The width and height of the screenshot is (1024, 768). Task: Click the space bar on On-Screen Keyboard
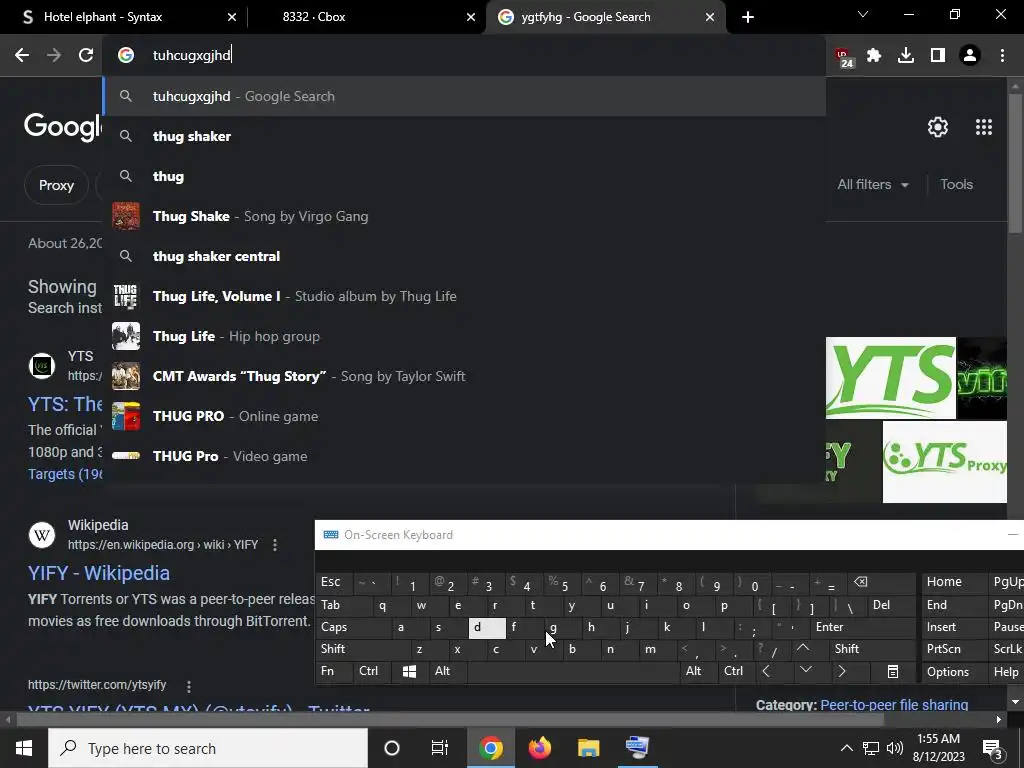pyautogui.click(x=573, y=671)
